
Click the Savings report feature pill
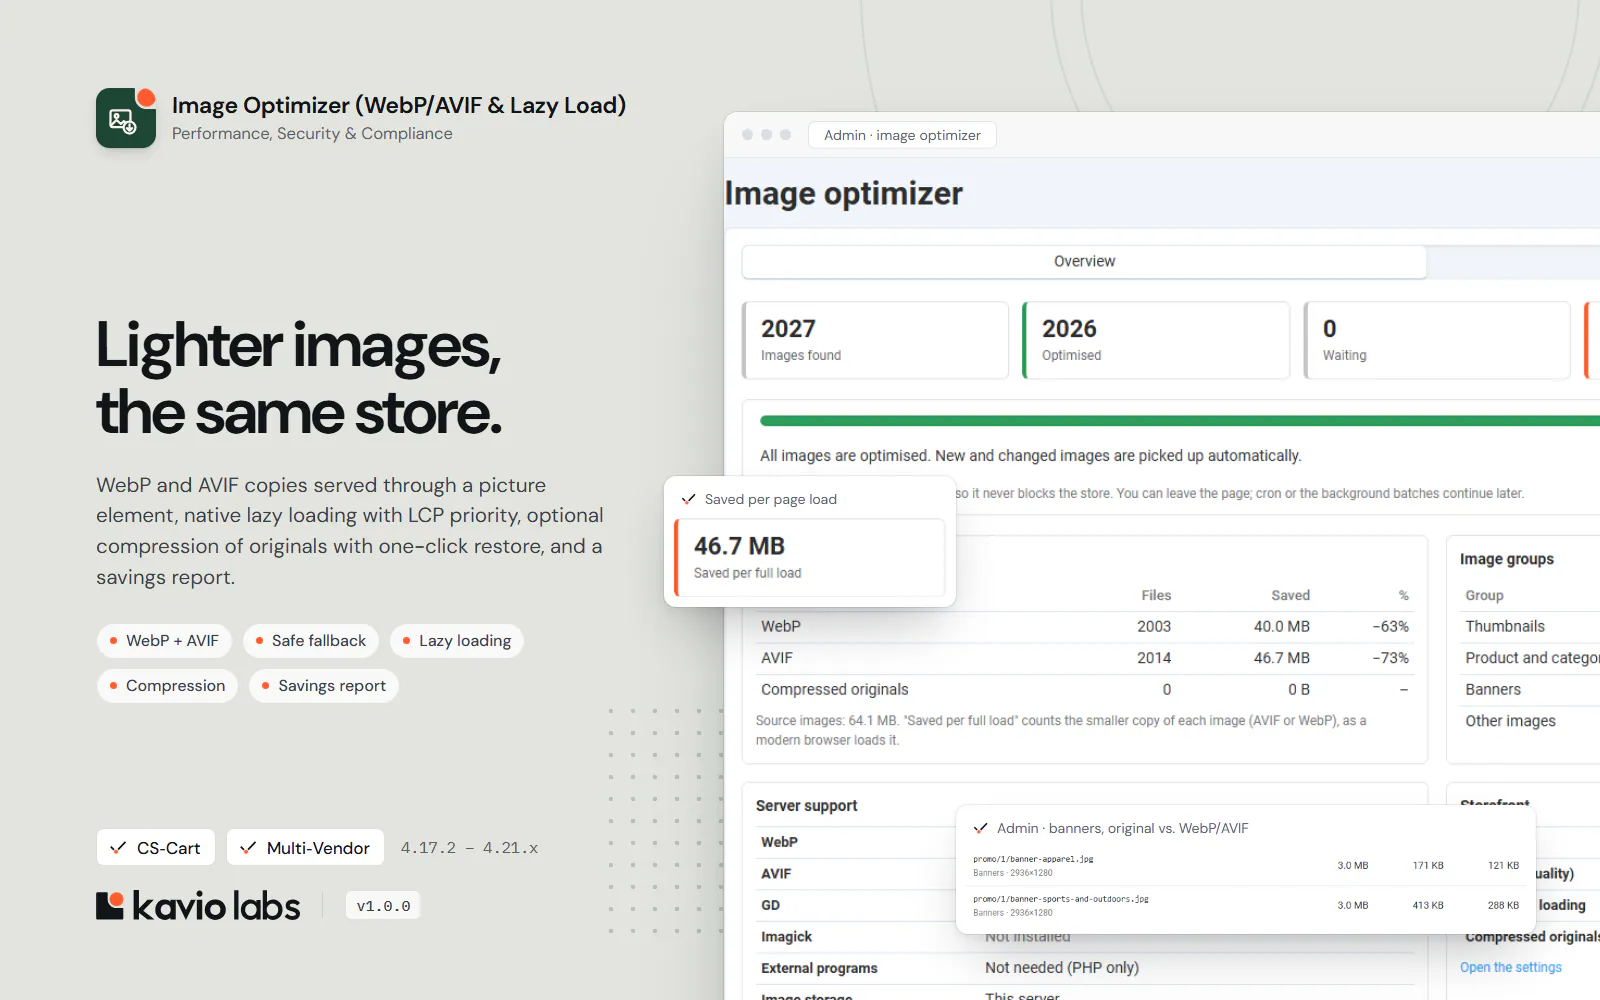324,685
